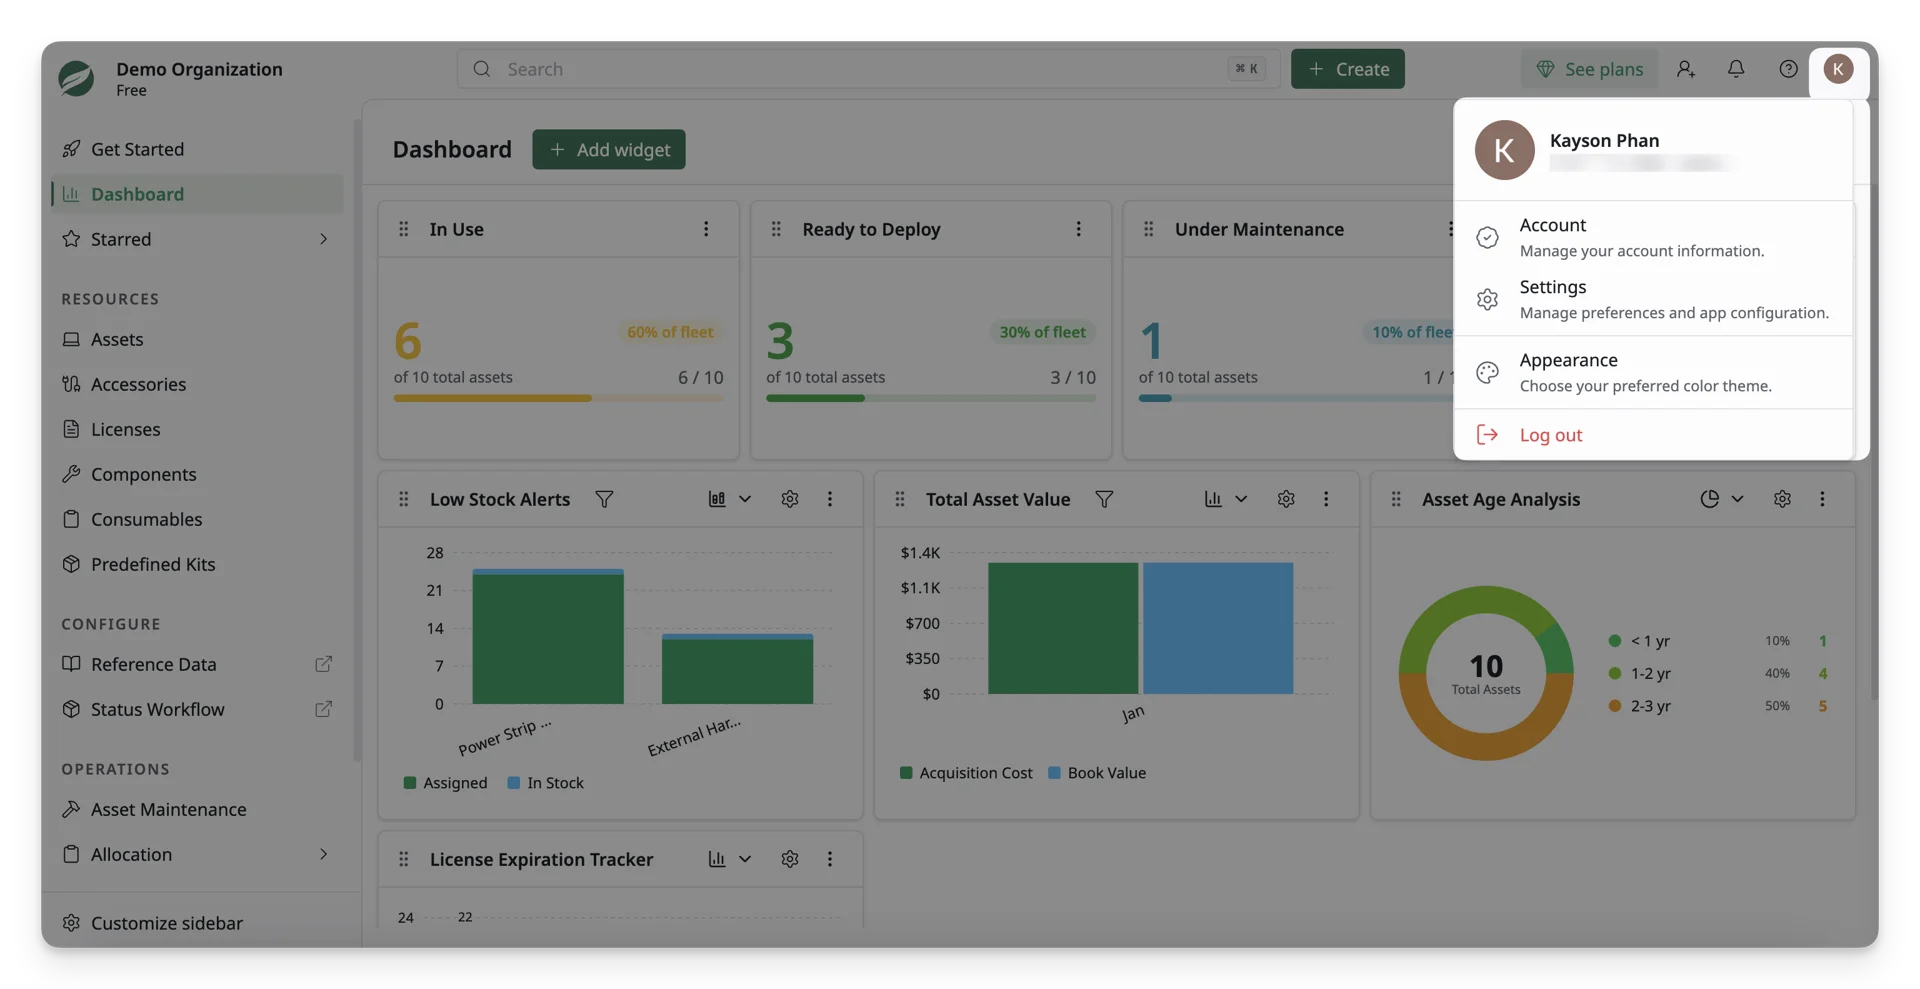Click the Search input field
The width and height of the screenshot is (1920, 989).
[868, 69]
